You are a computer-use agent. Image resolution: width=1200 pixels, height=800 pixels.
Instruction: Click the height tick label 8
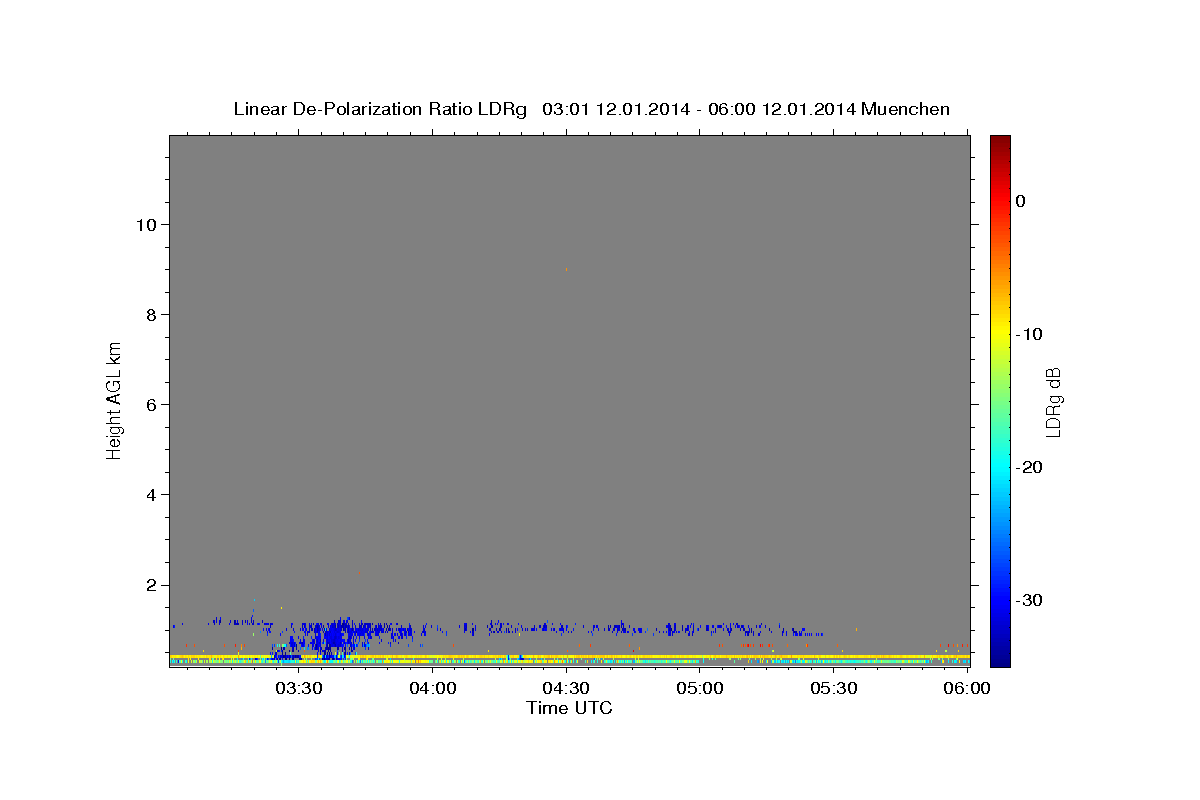(149, 314)
